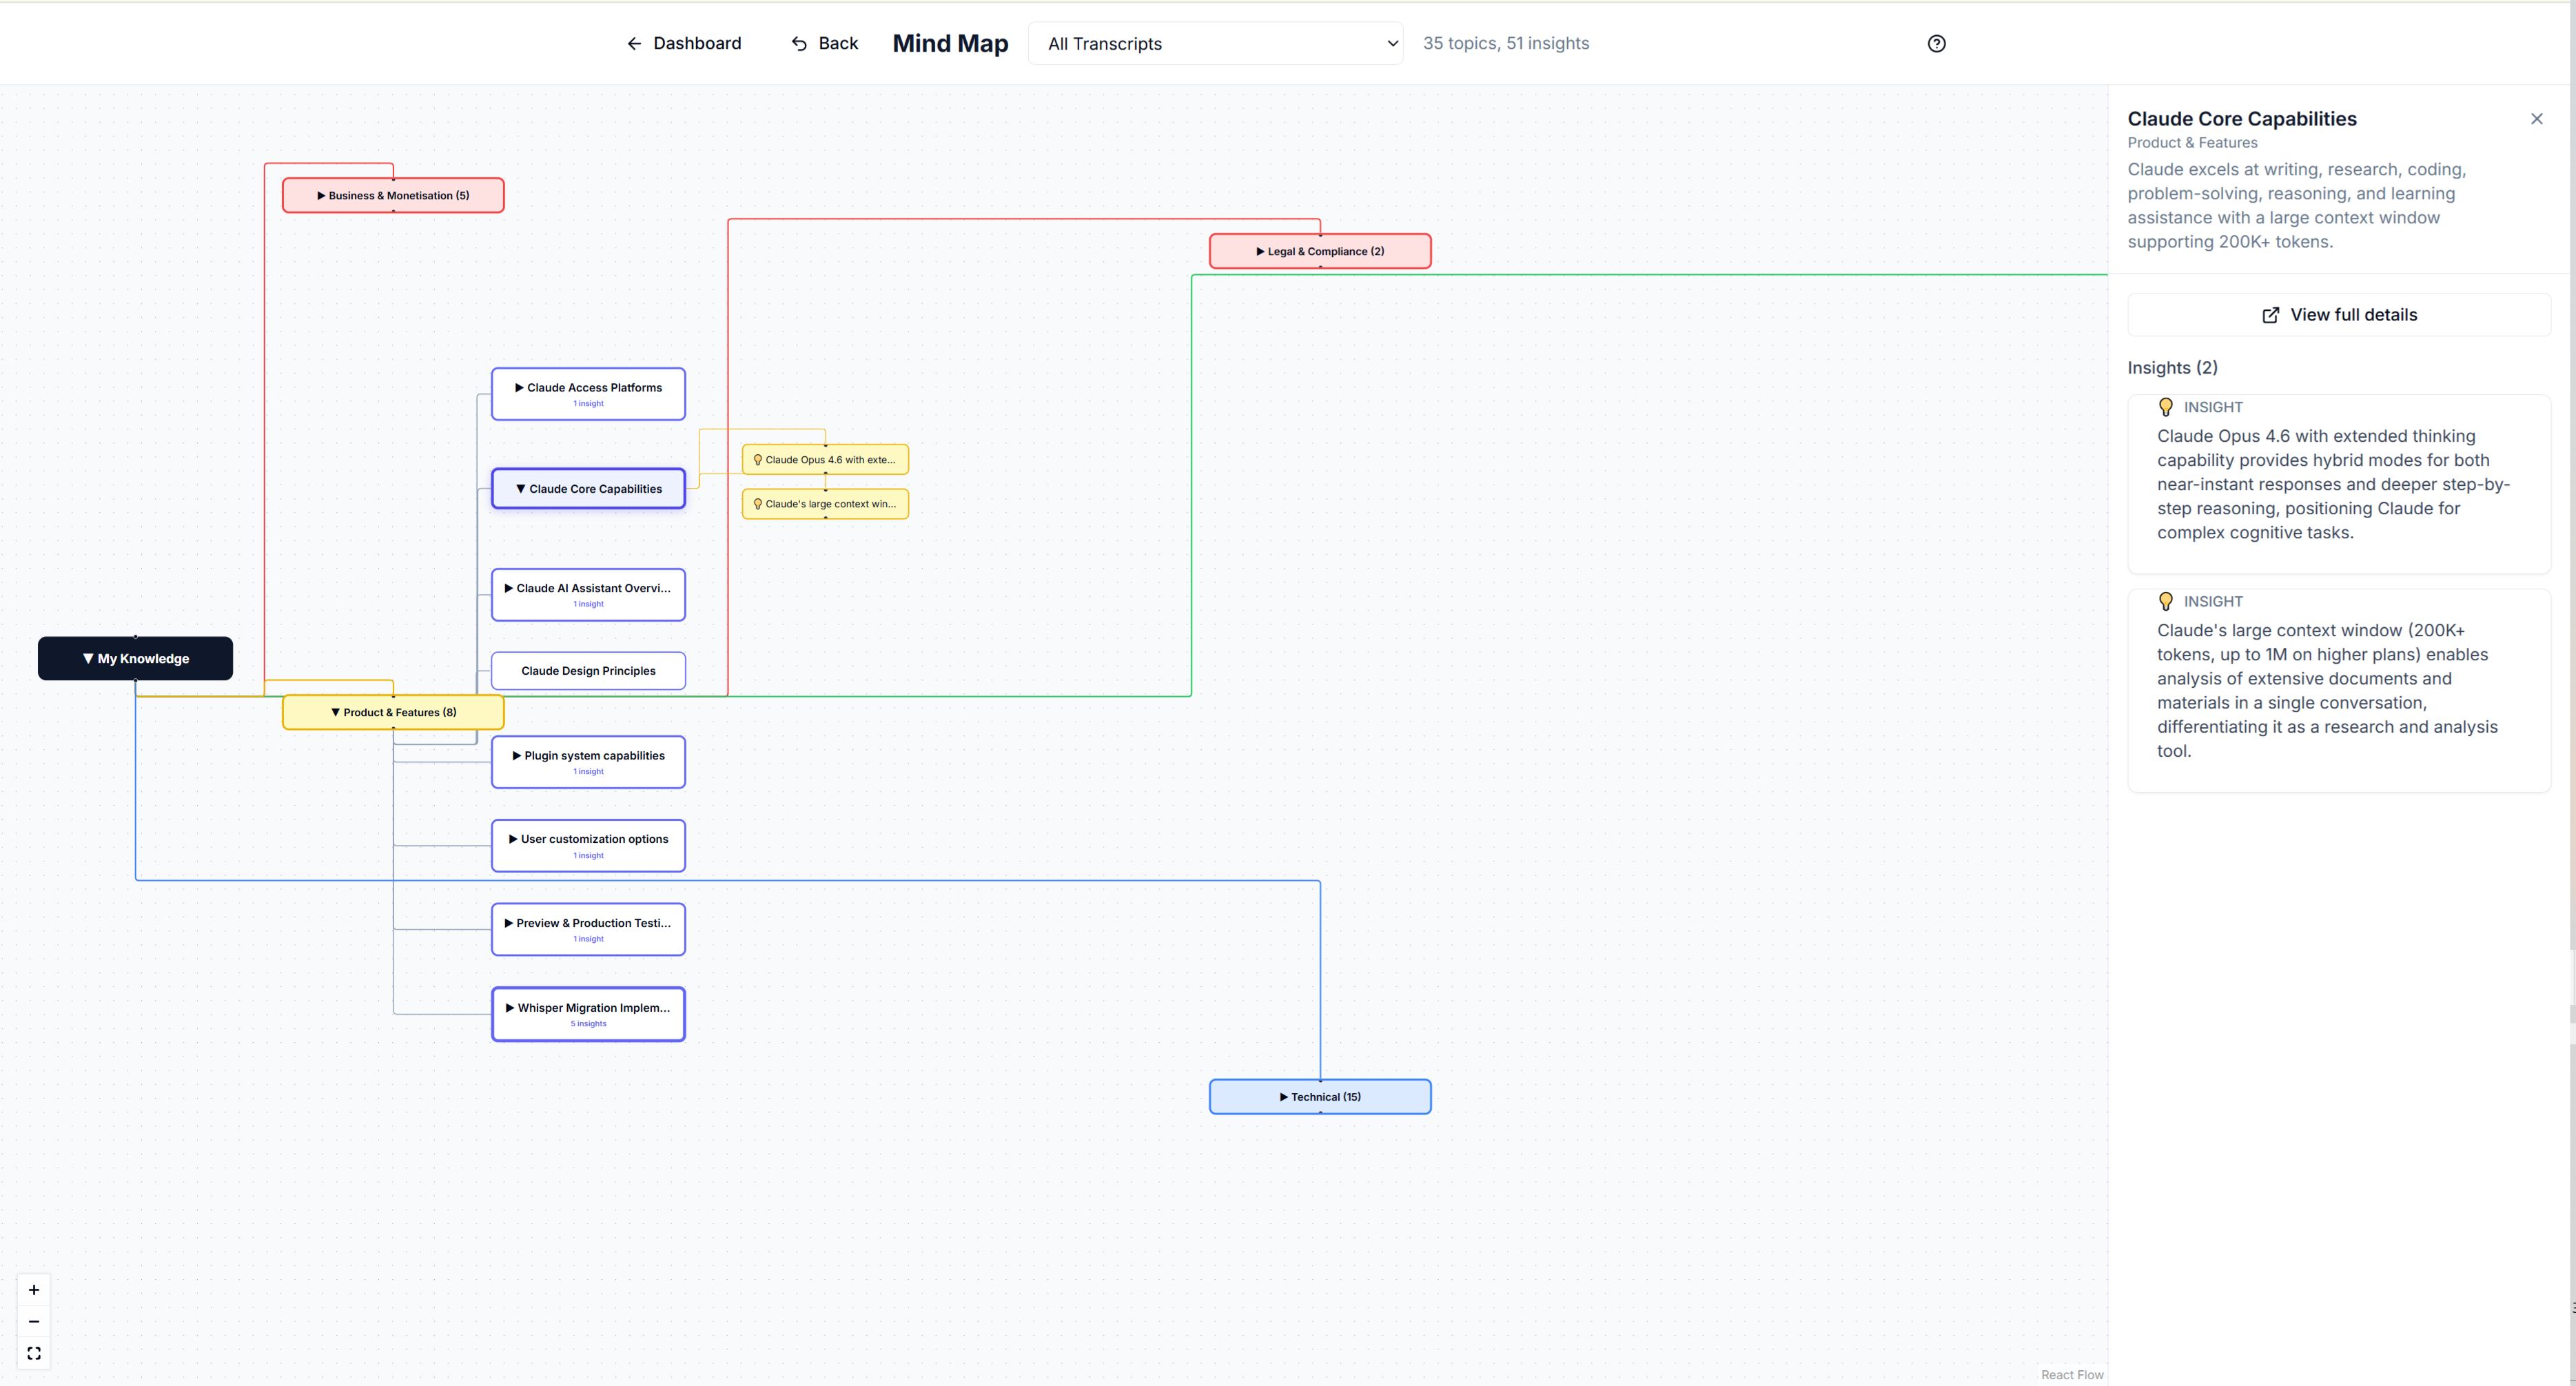Collapse the My Knowledge root node
The height and width of the screenshot is (1386, 2576).
coord(135,658)
